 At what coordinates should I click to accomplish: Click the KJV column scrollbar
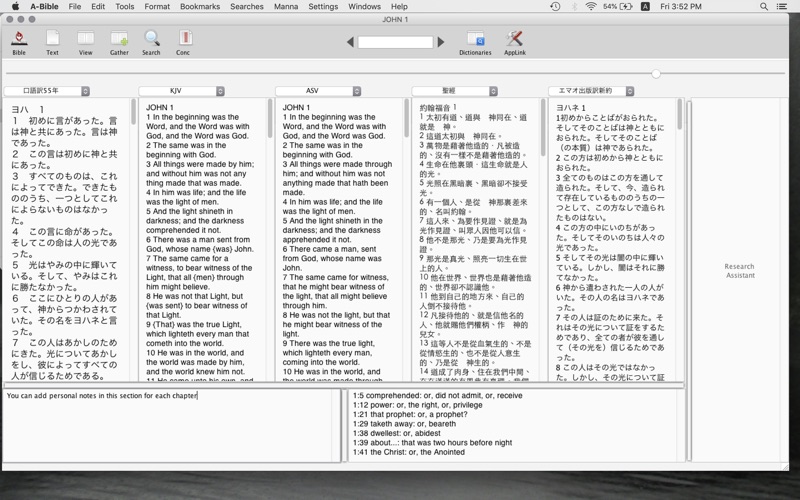(x=270, y=118)
